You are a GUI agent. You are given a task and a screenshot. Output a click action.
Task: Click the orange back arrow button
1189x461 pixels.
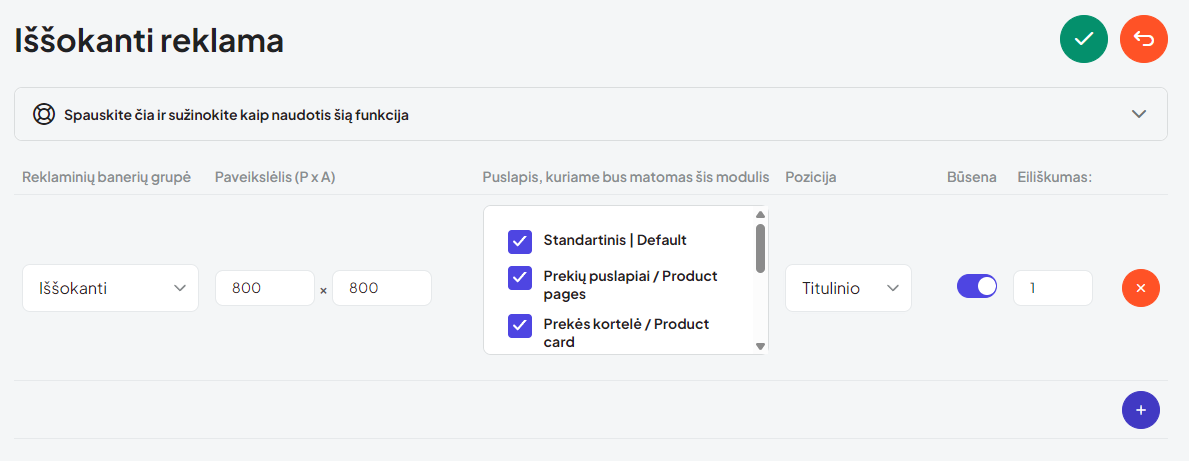pyautogui.click(x=1144, y=39)
